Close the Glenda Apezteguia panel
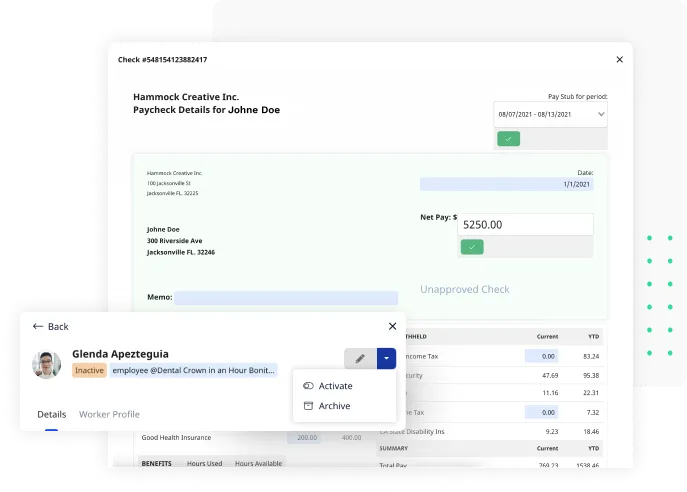The width and height of the screenshot is (687, 492). click(x=392, y=326)
